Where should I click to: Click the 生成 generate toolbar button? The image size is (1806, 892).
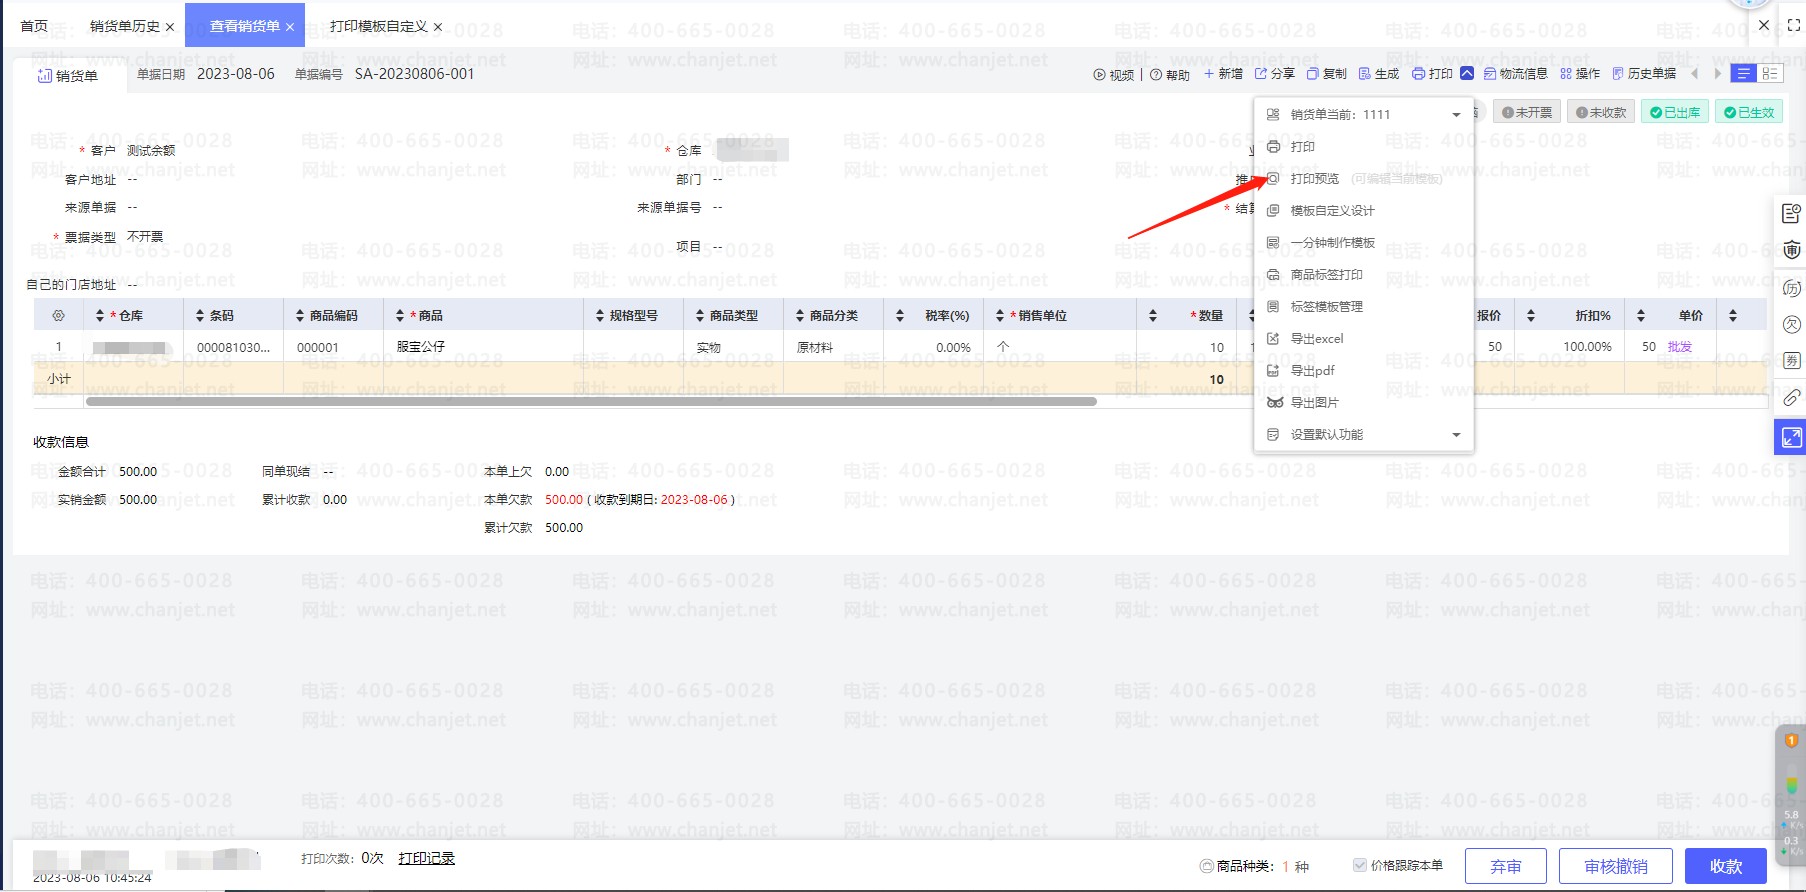coord(1379,74)
